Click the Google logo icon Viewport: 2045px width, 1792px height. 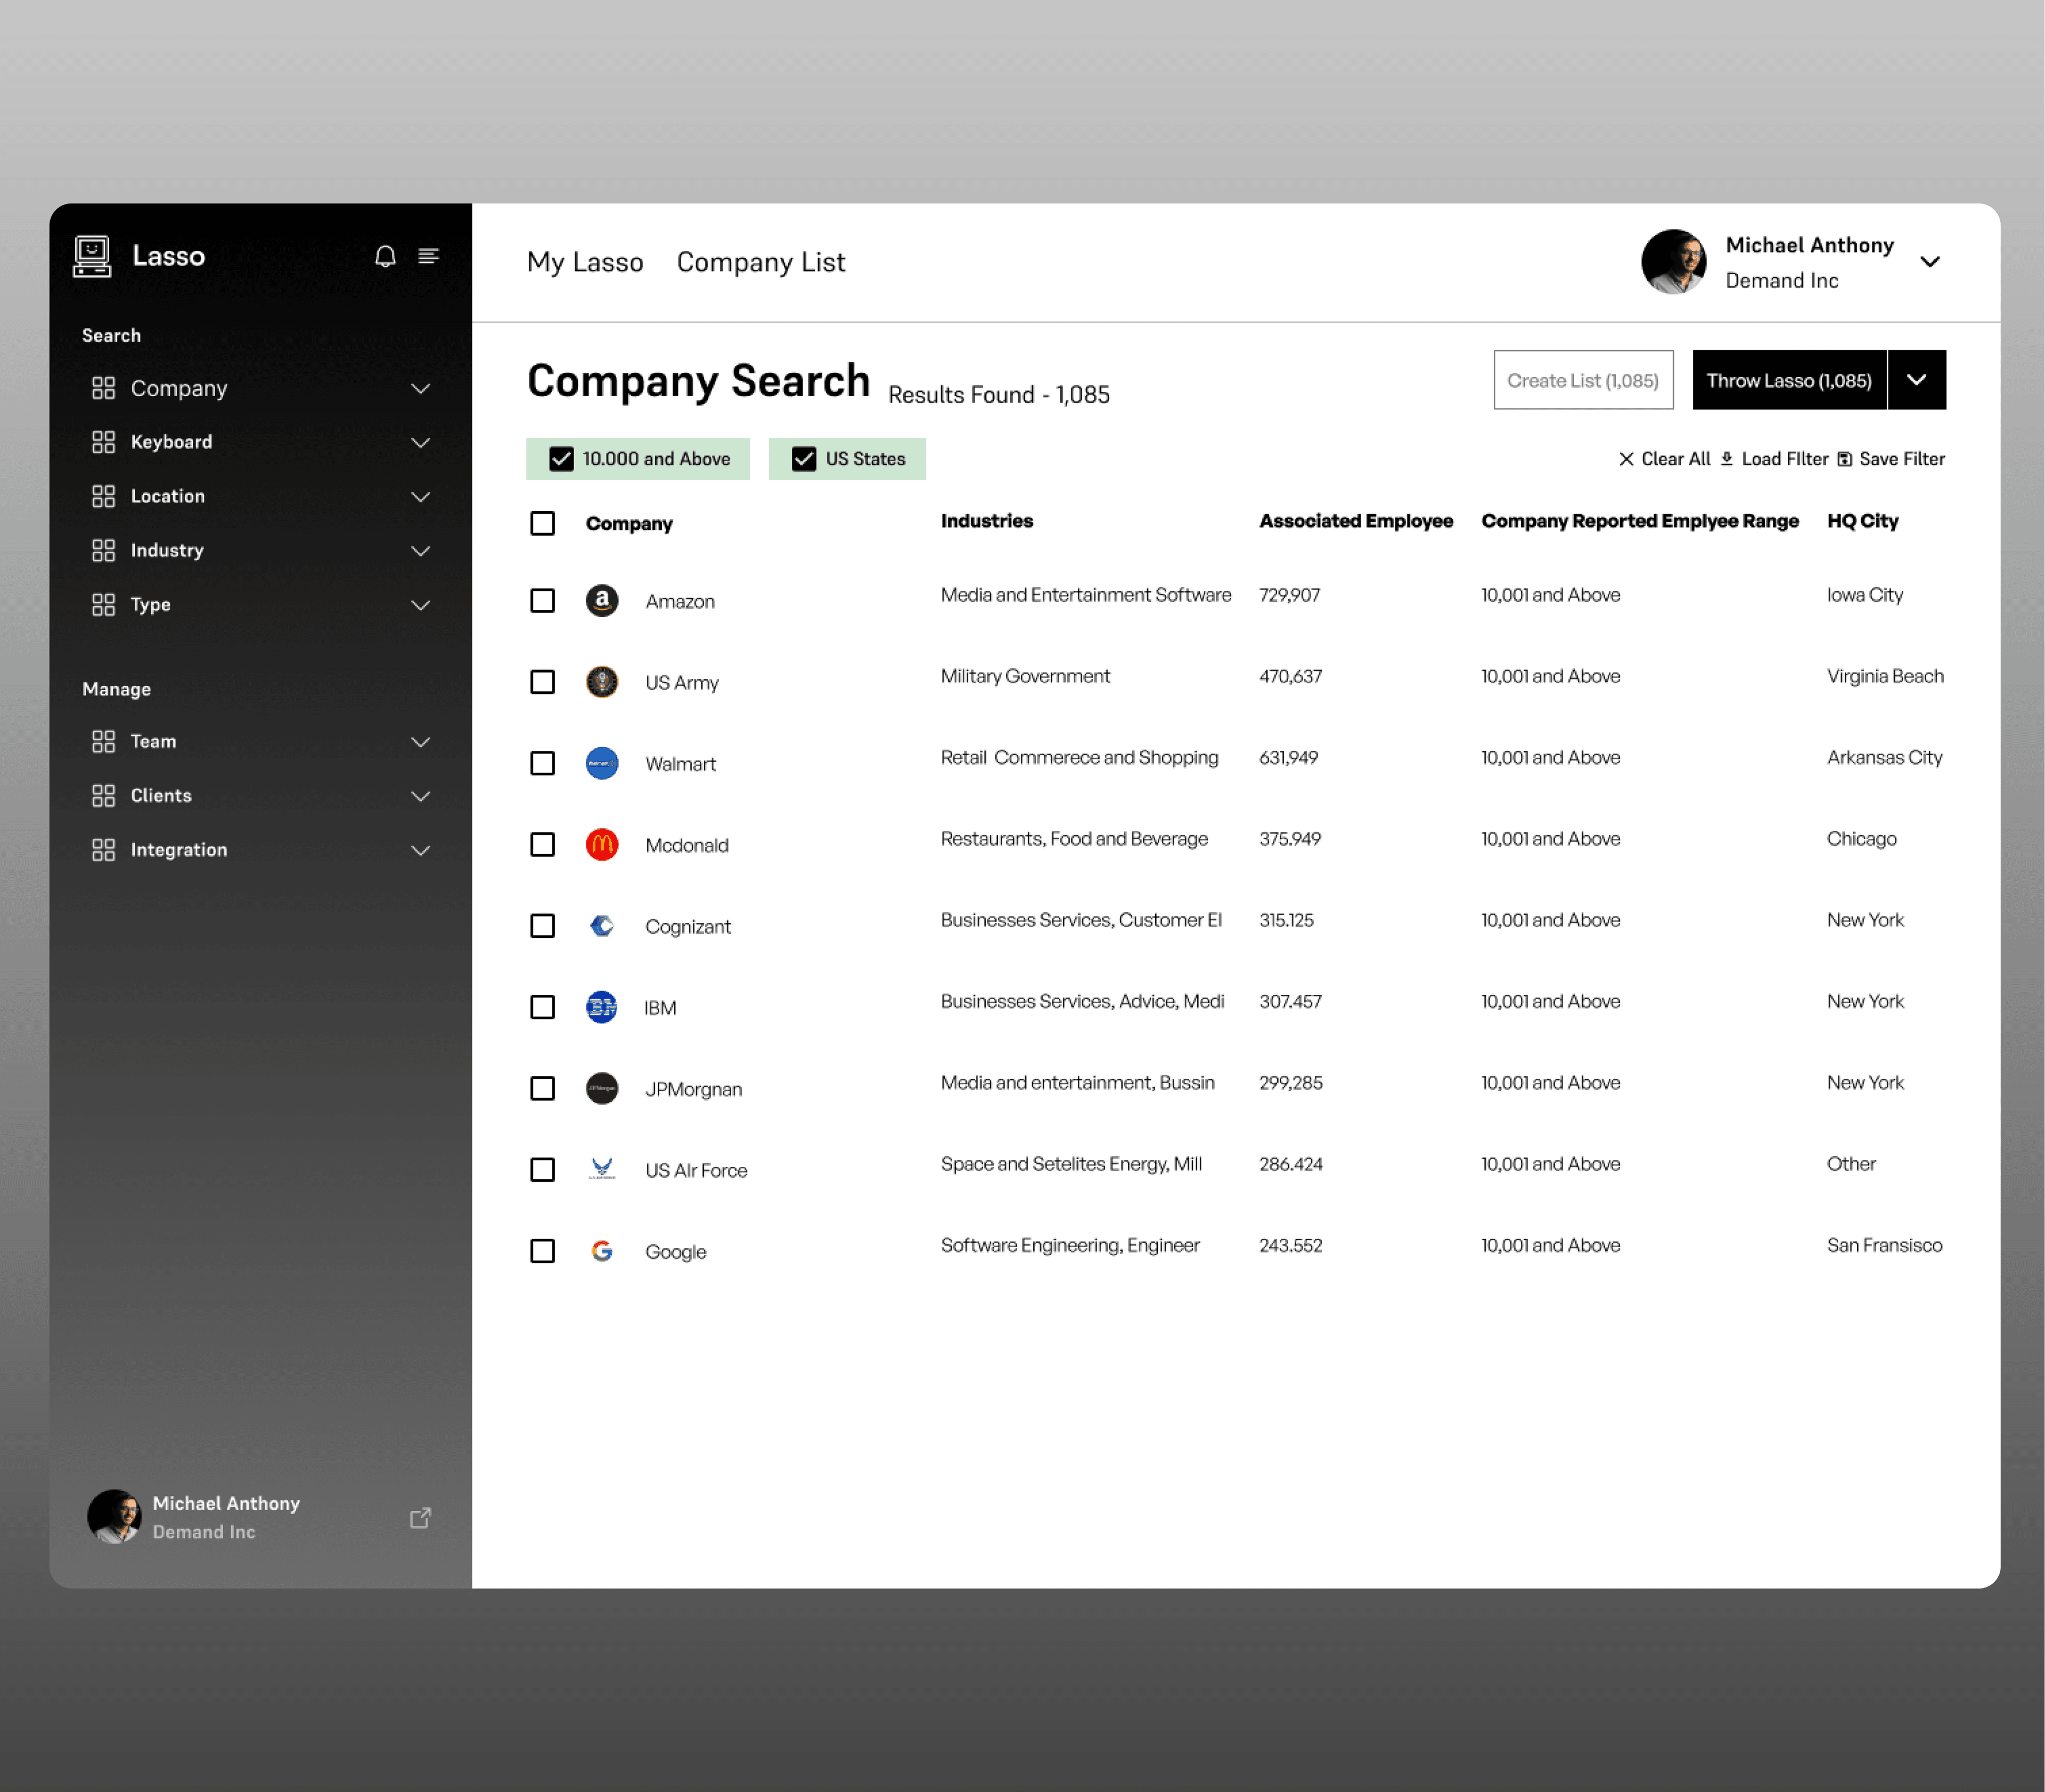pyautogui.click(x=601, y=1251)
